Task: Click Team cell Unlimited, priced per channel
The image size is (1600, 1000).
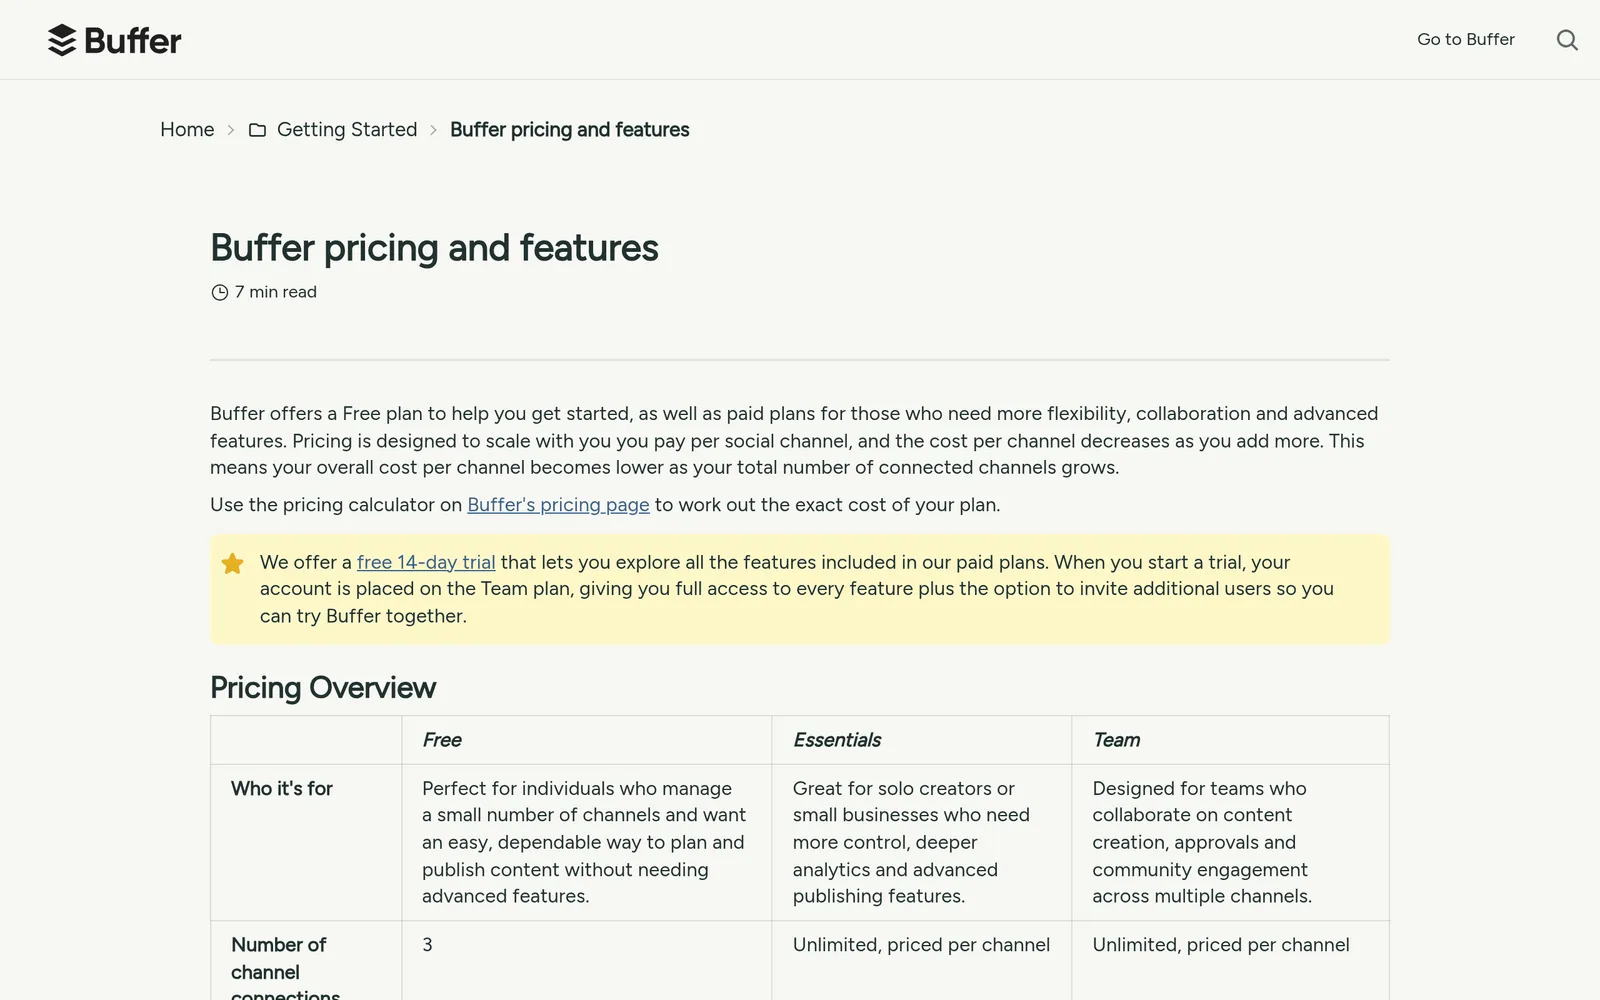Action: pyautogui.click(x=1221, y=945)
